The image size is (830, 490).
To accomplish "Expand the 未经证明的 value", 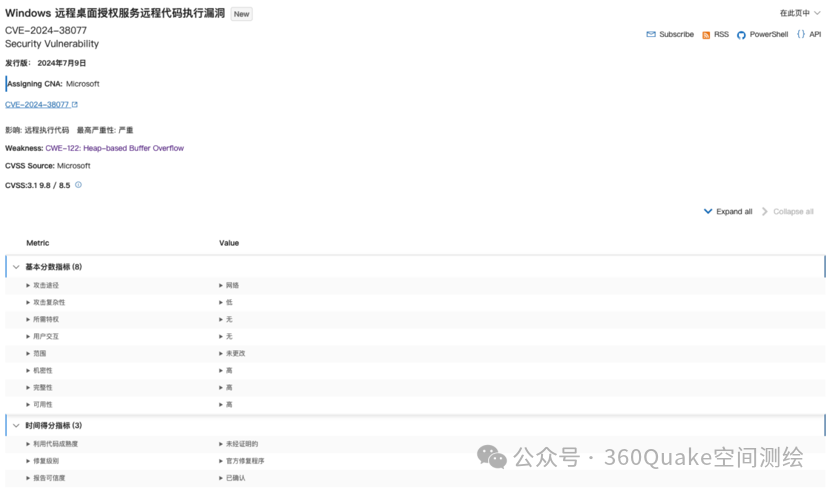I will tap(238, 444).
